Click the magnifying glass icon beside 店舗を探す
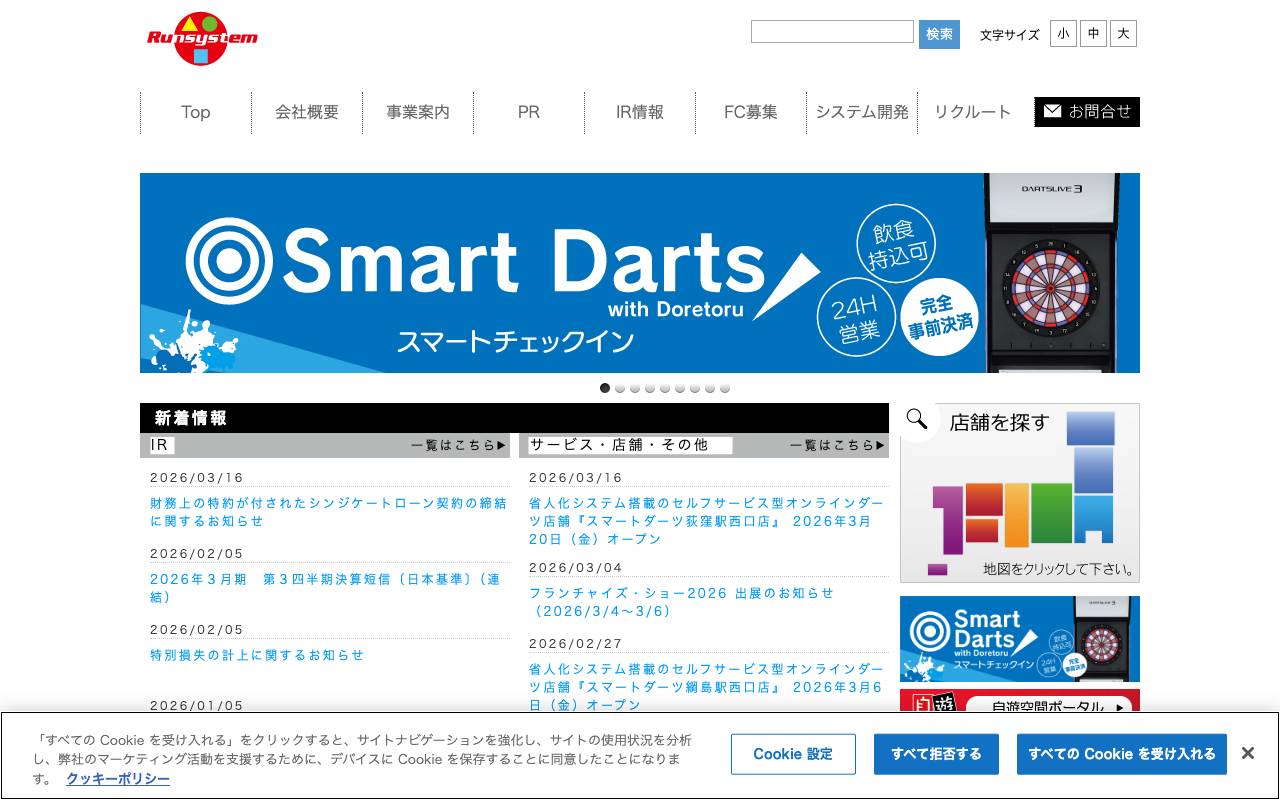The height and width of the screenshot is (800, 1280). (x=916, y=420)
